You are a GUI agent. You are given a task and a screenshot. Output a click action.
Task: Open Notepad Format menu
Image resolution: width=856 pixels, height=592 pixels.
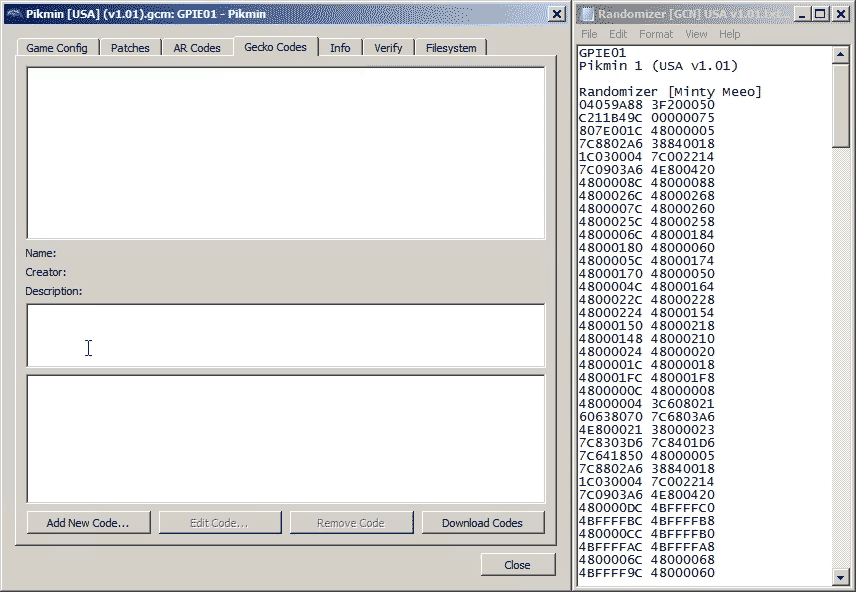(656, 34)
